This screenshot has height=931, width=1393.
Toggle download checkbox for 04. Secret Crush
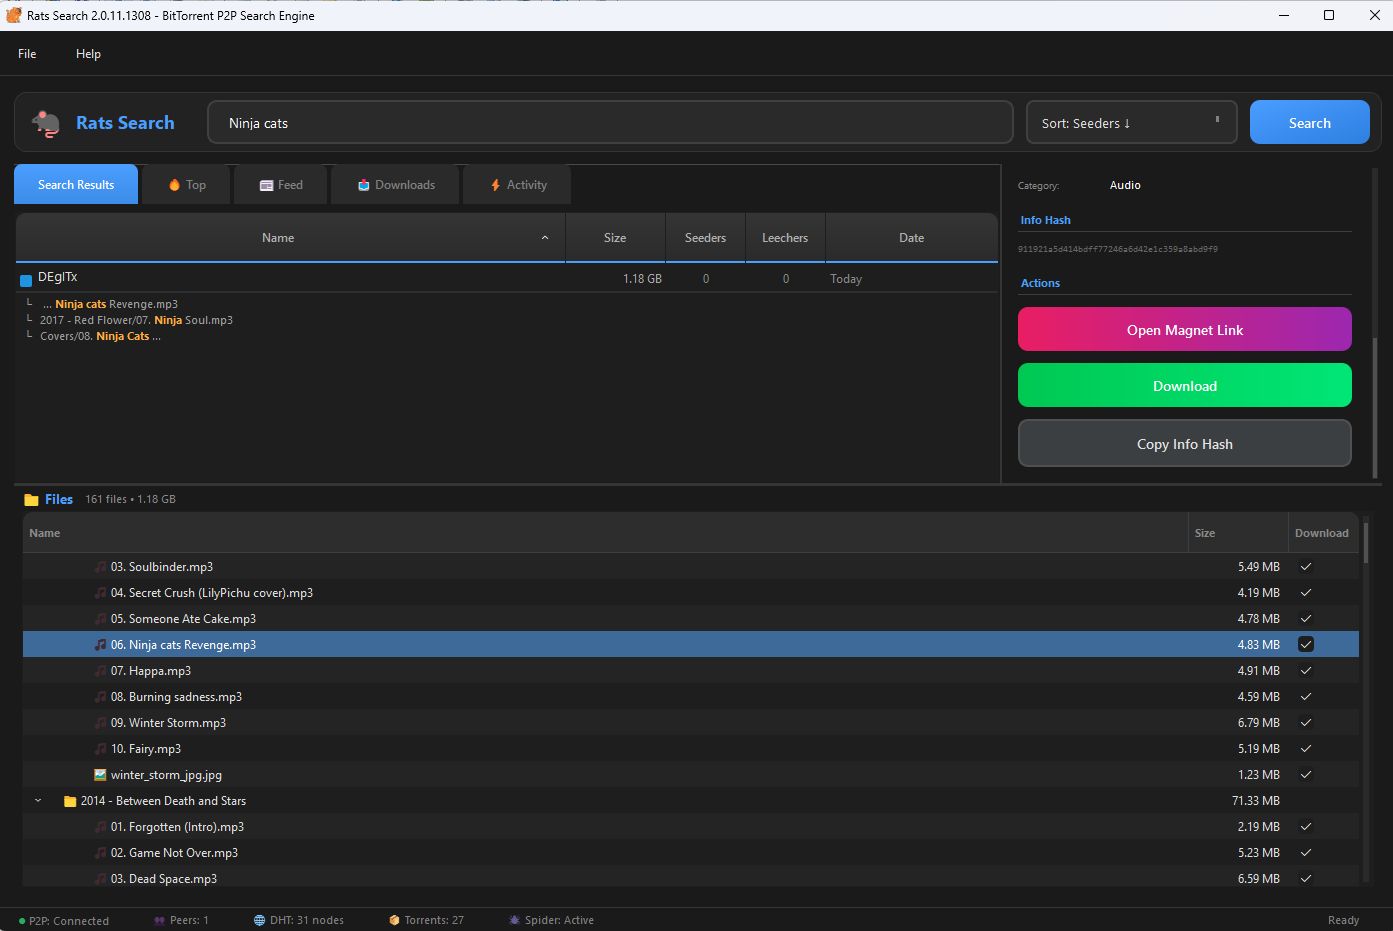(x=1306, y=593)
